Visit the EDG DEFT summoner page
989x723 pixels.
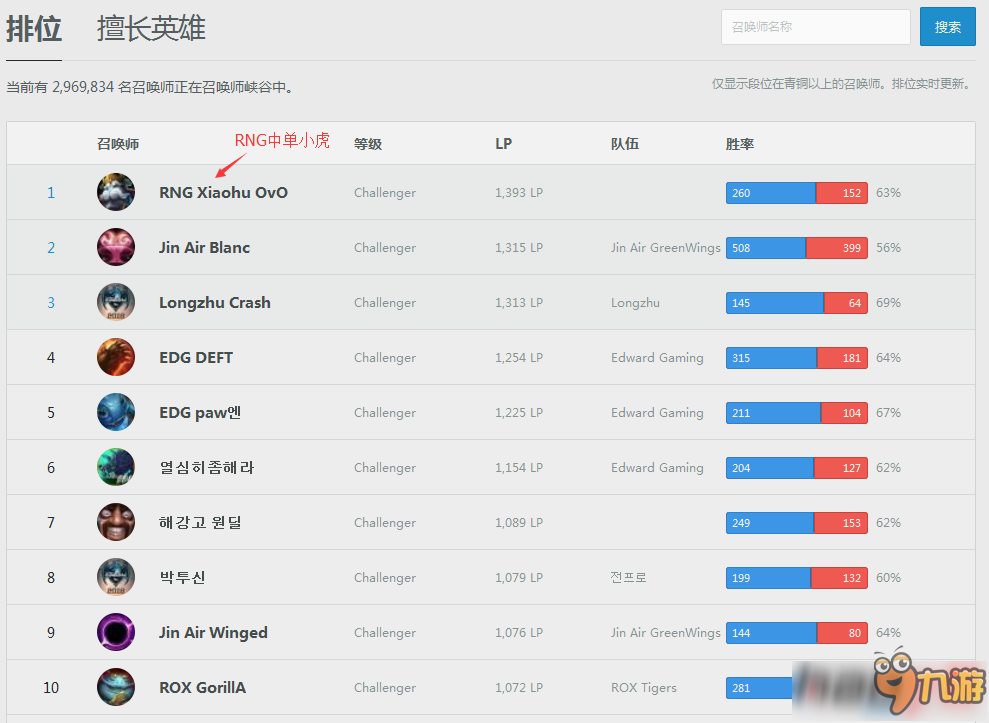tap(196, 358)
